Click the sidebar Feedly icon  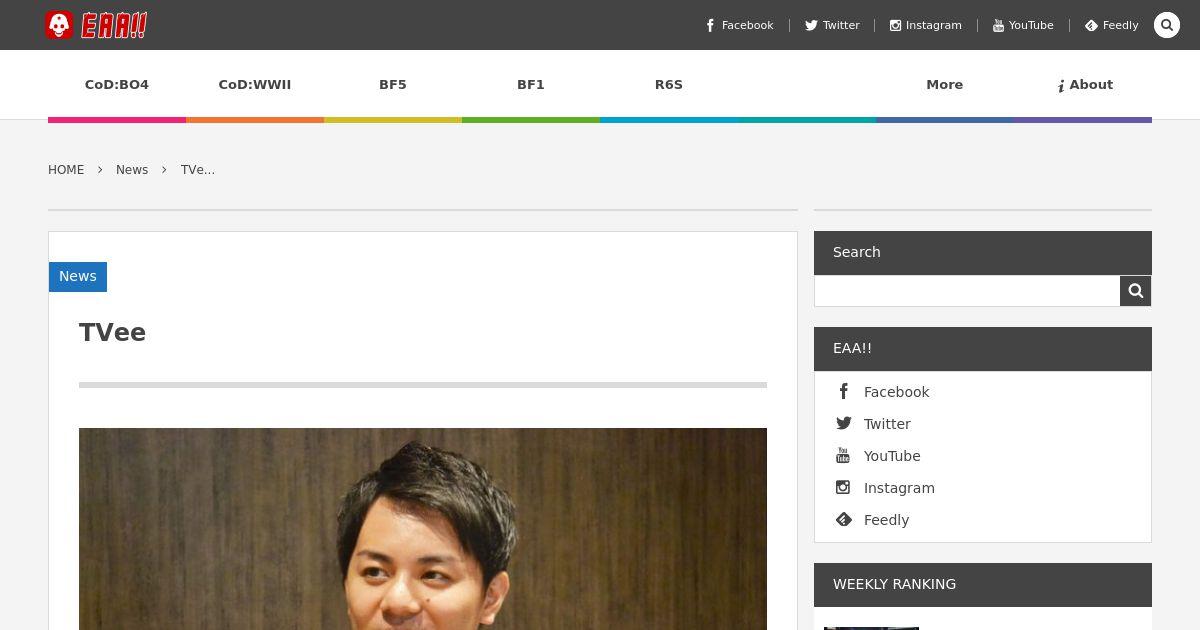(x=844, y=520)
